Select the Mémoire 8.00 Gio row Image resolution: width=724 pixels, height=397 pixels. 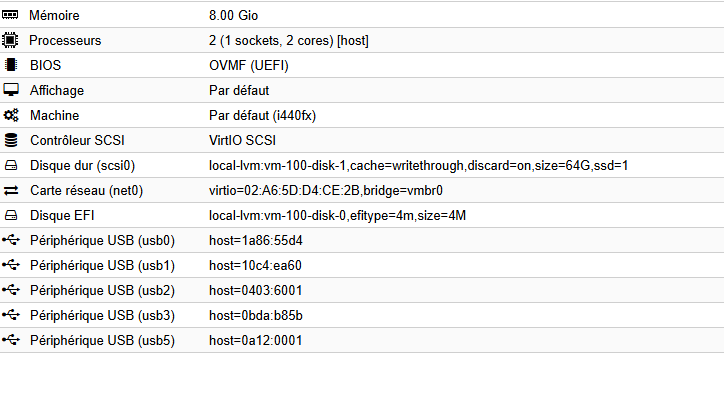point(362,15)
